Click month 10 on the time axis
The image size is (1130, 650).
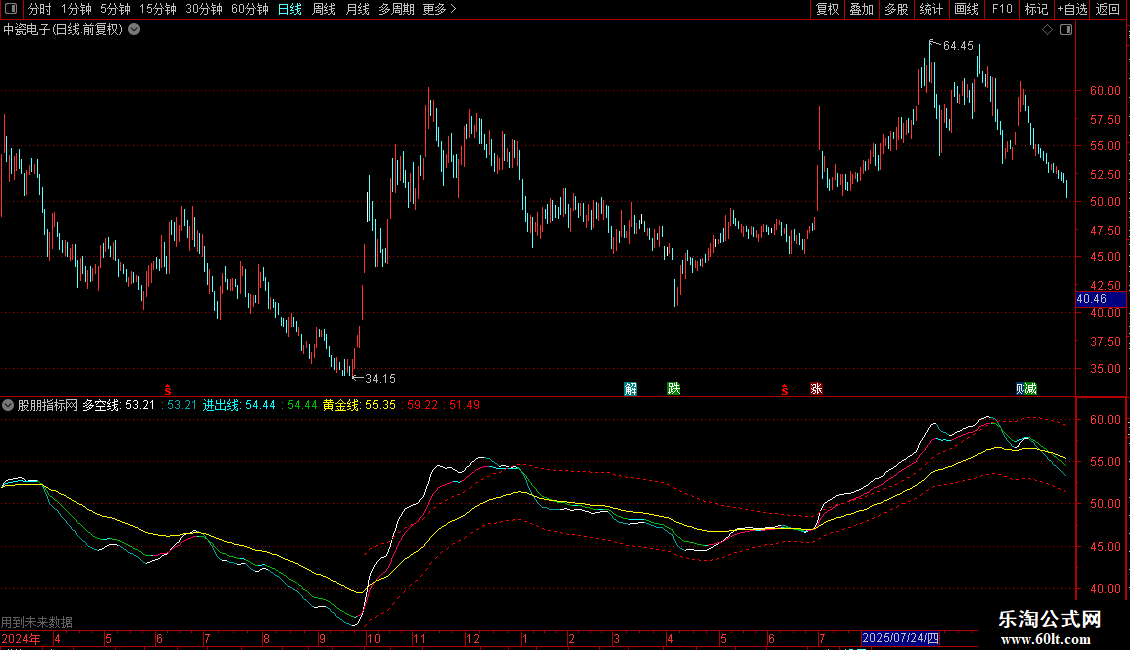click(373, 638)
